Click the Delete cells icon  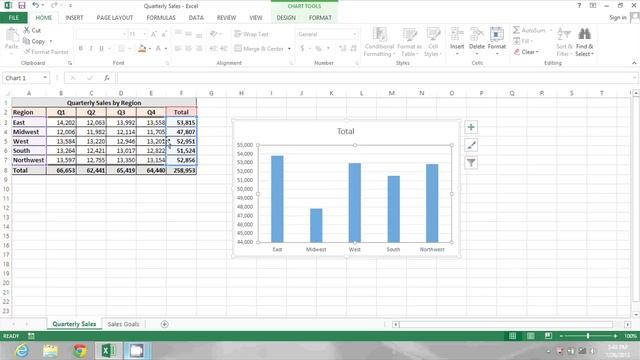pos(476,34)
